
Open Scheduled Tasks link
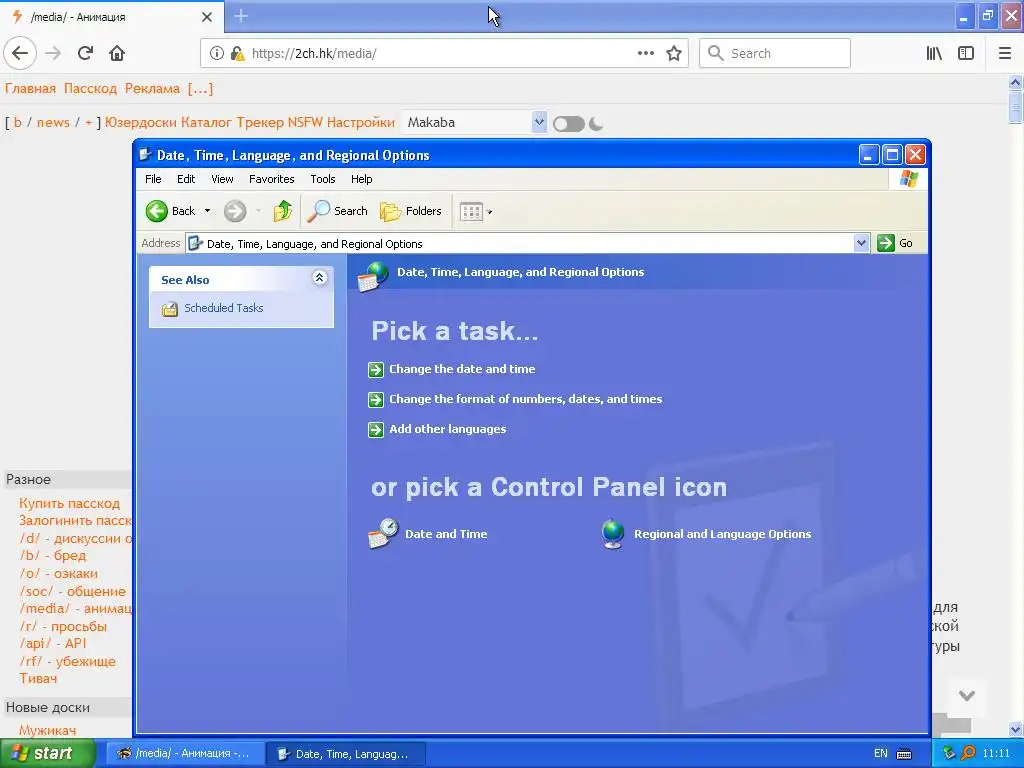[223, 308]
